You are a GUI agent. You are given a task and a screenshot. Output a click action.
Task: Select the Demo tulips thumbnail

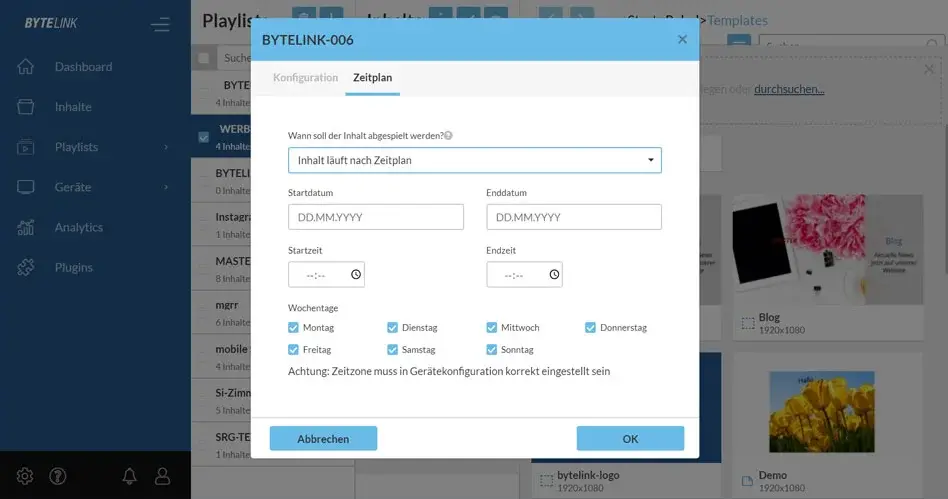(822, 411)
